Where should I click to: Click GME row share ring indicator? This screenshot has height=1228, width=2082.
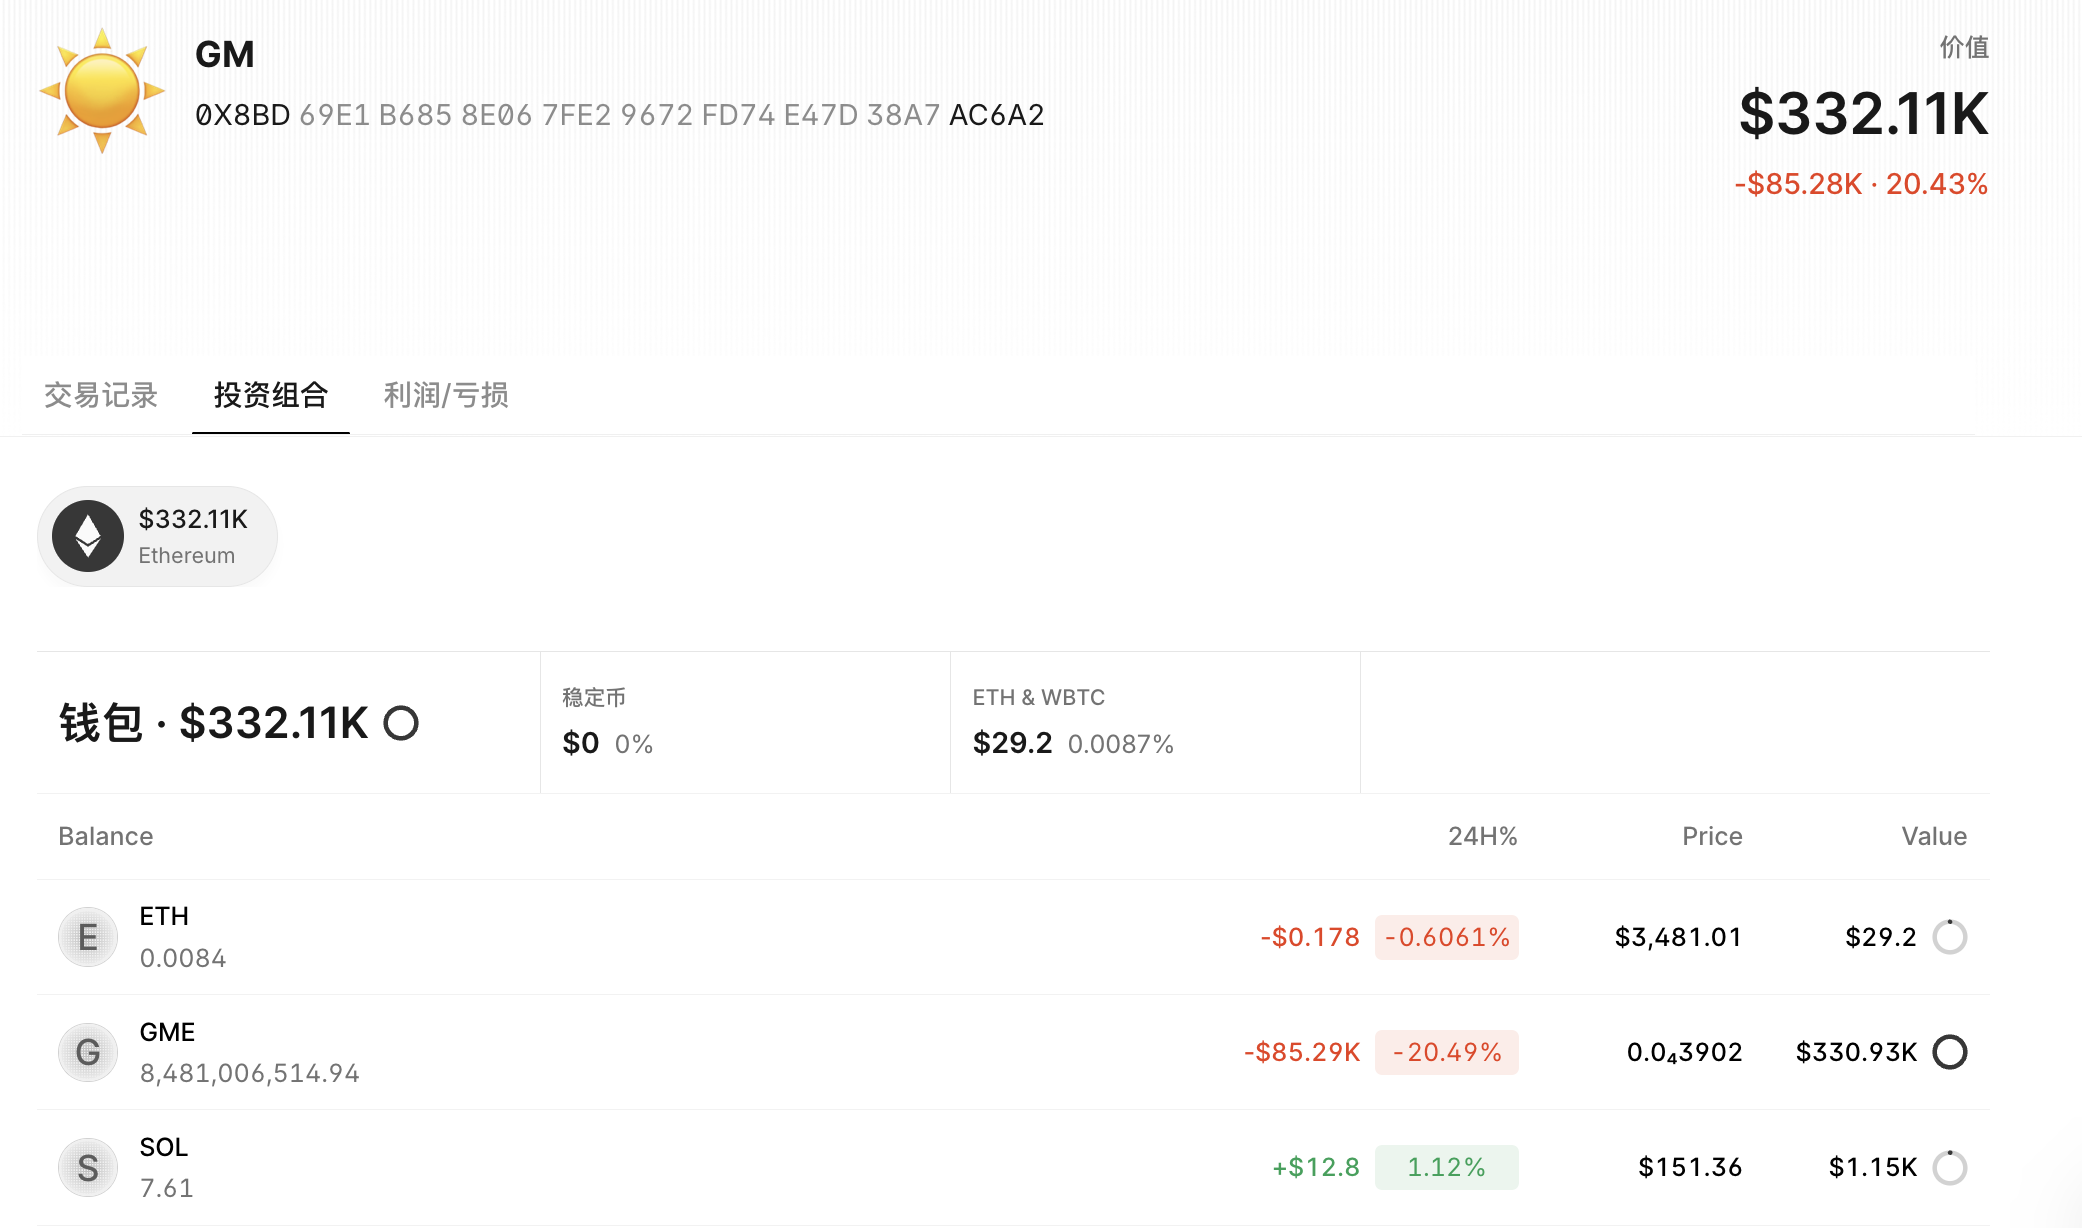[1949, 1052]
